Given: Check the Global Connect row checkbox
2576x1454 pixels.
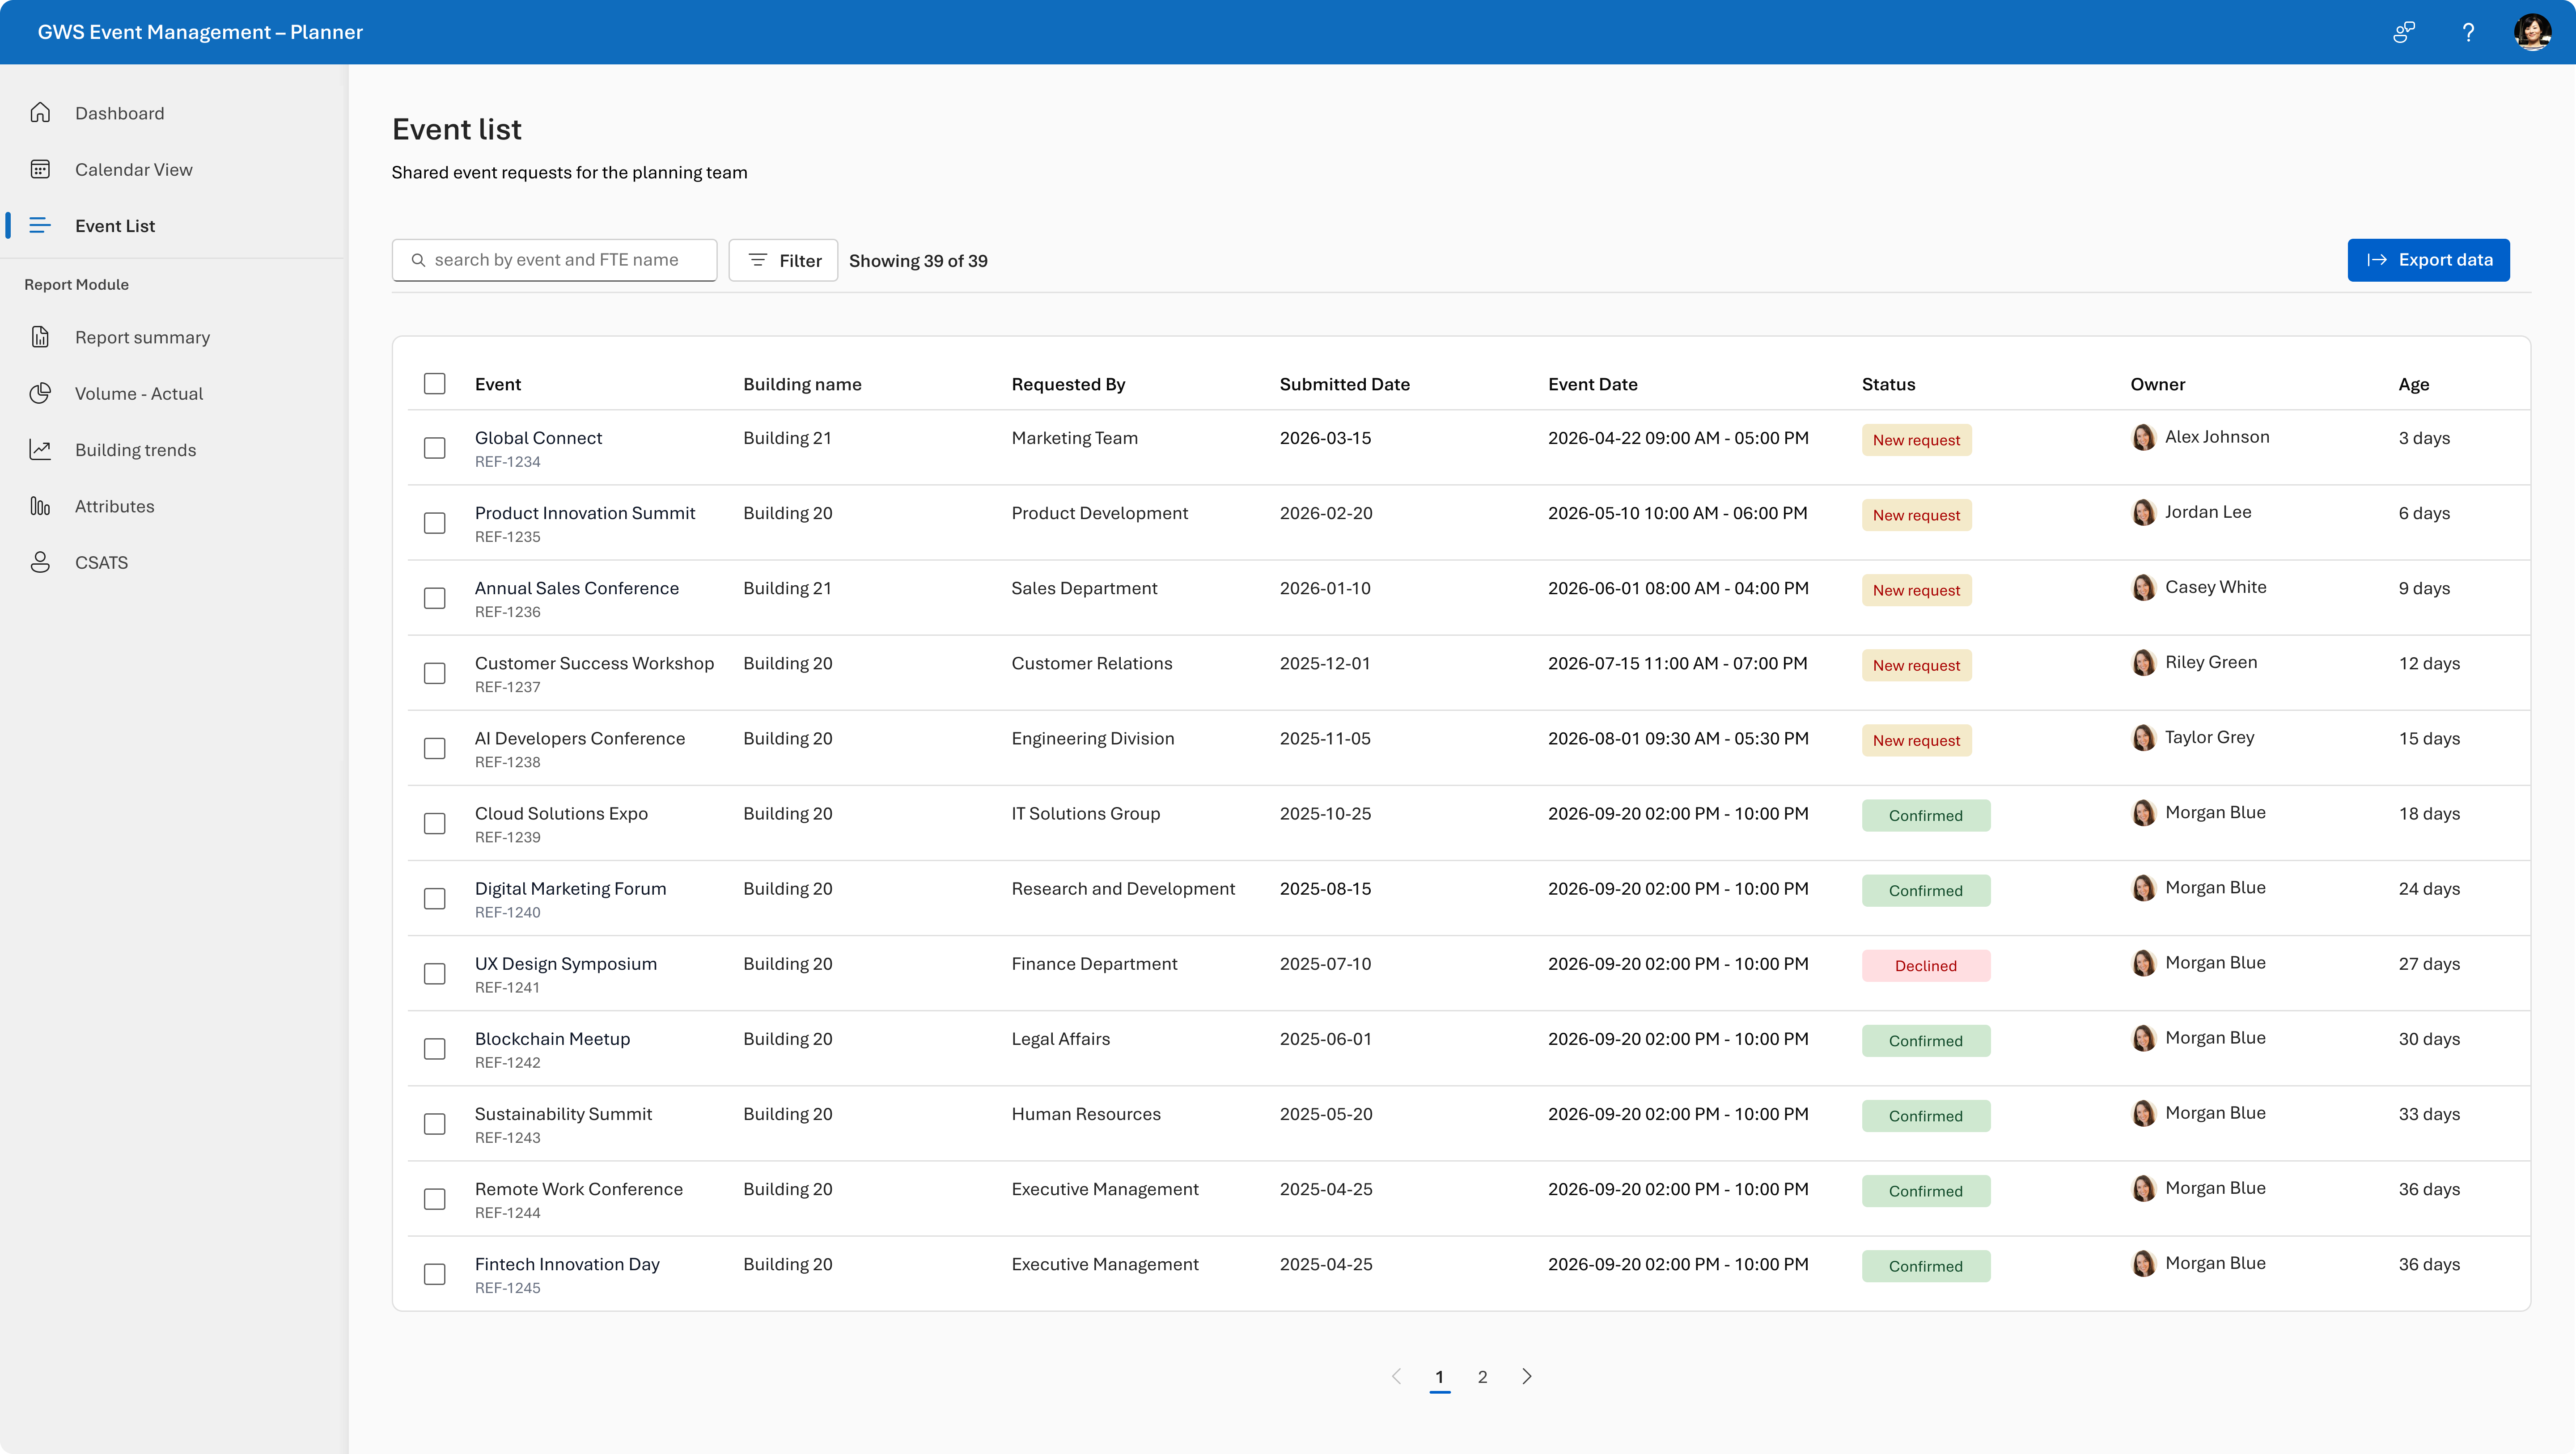Looking at the screenshot, I should (434, 448).
